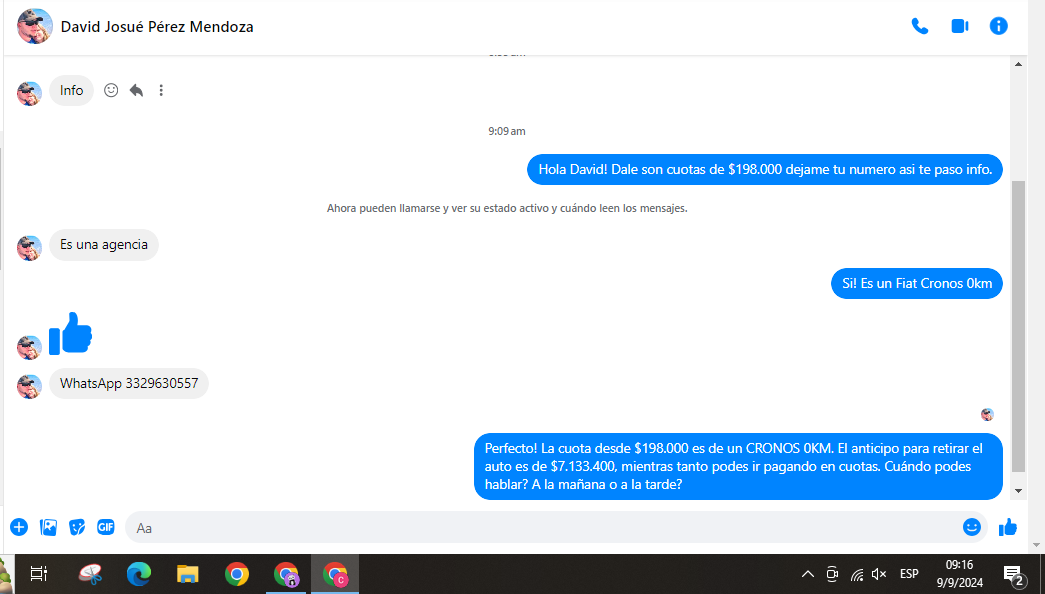Open network Wi-Fi settings tray icon
Screen dimensions: 1045x594
[856, 573]
